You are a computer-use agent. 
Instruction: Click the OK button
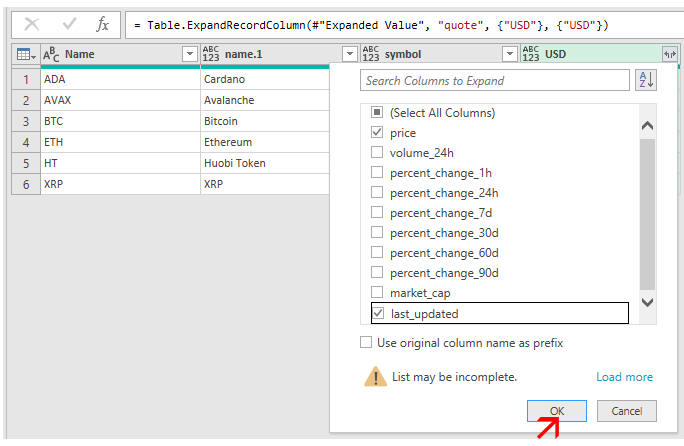point(557,411)
